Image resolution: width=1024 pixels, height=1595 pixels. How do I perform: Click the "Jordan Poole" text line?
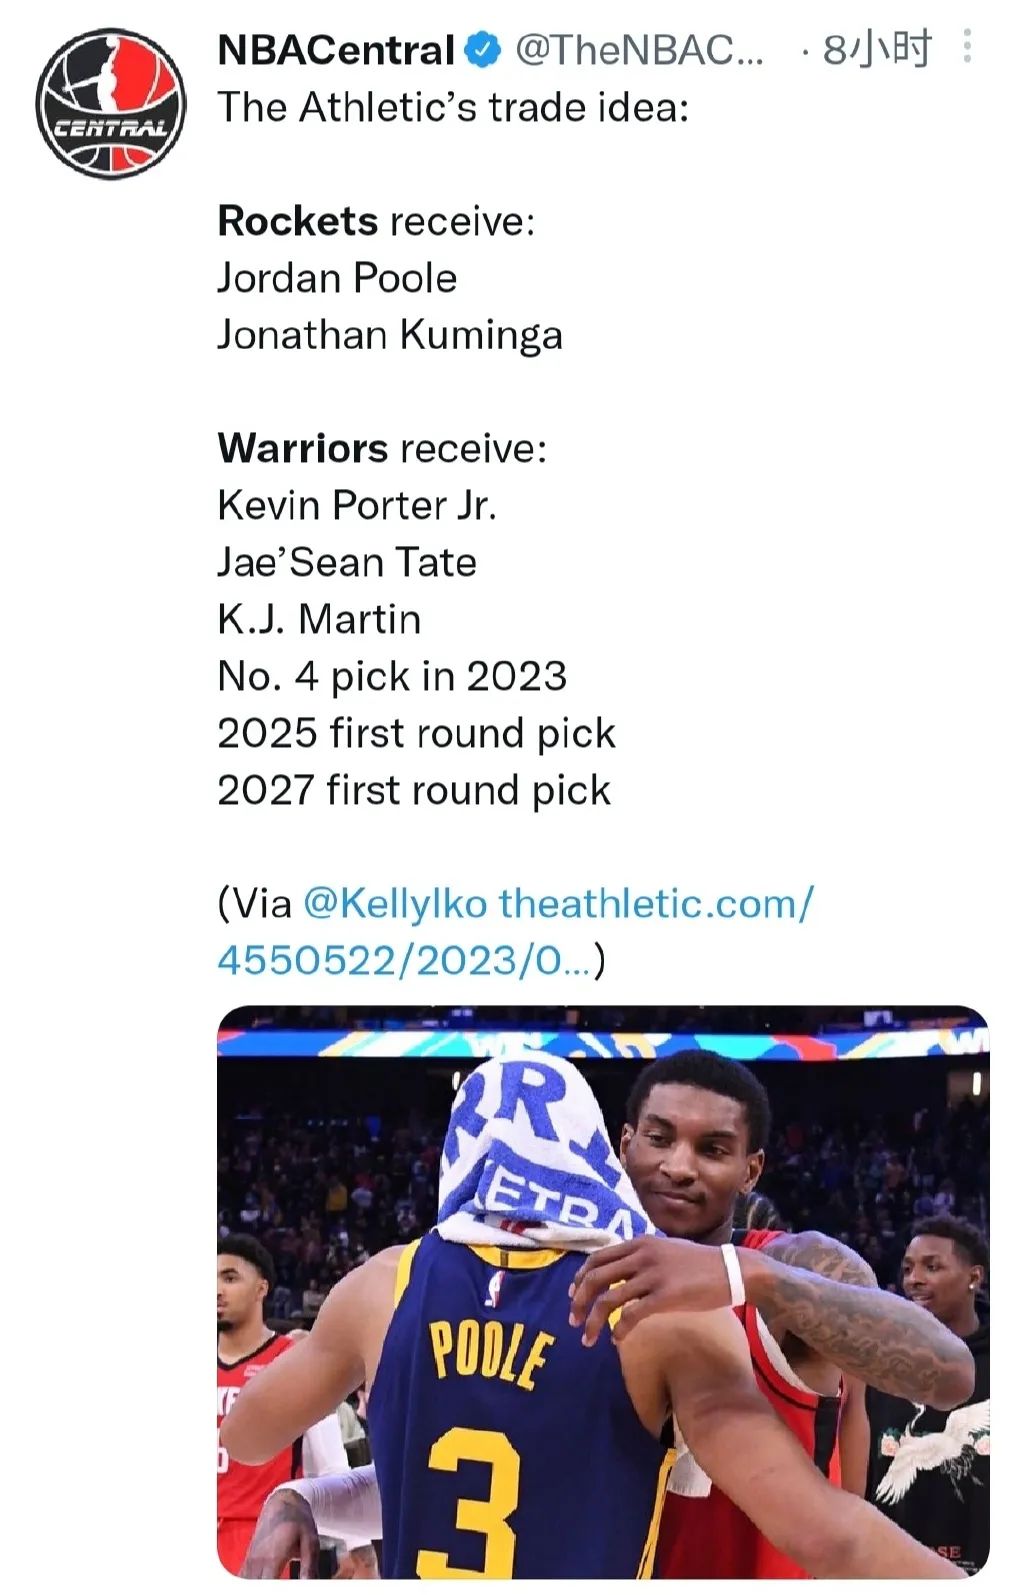337,278
